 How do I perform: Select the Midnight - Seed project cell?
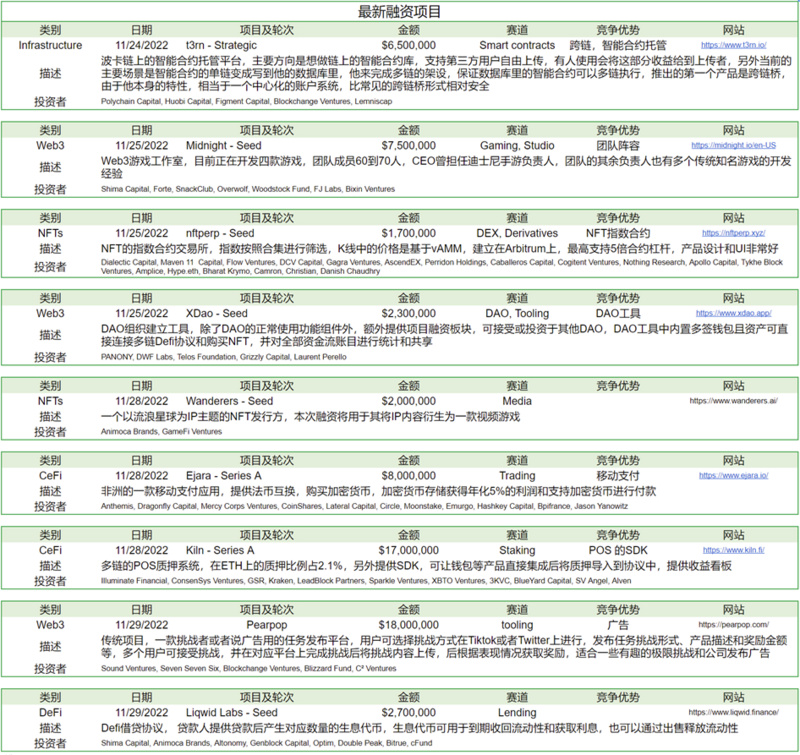pyautogui.click(x=226, y=145)
